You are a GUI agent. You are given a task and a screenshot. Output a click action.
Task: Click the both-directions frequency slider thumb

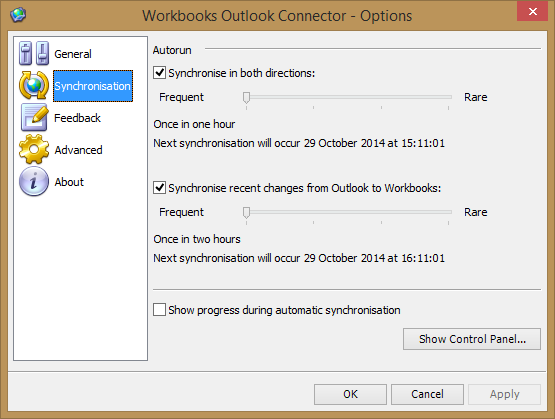point(246,97)
